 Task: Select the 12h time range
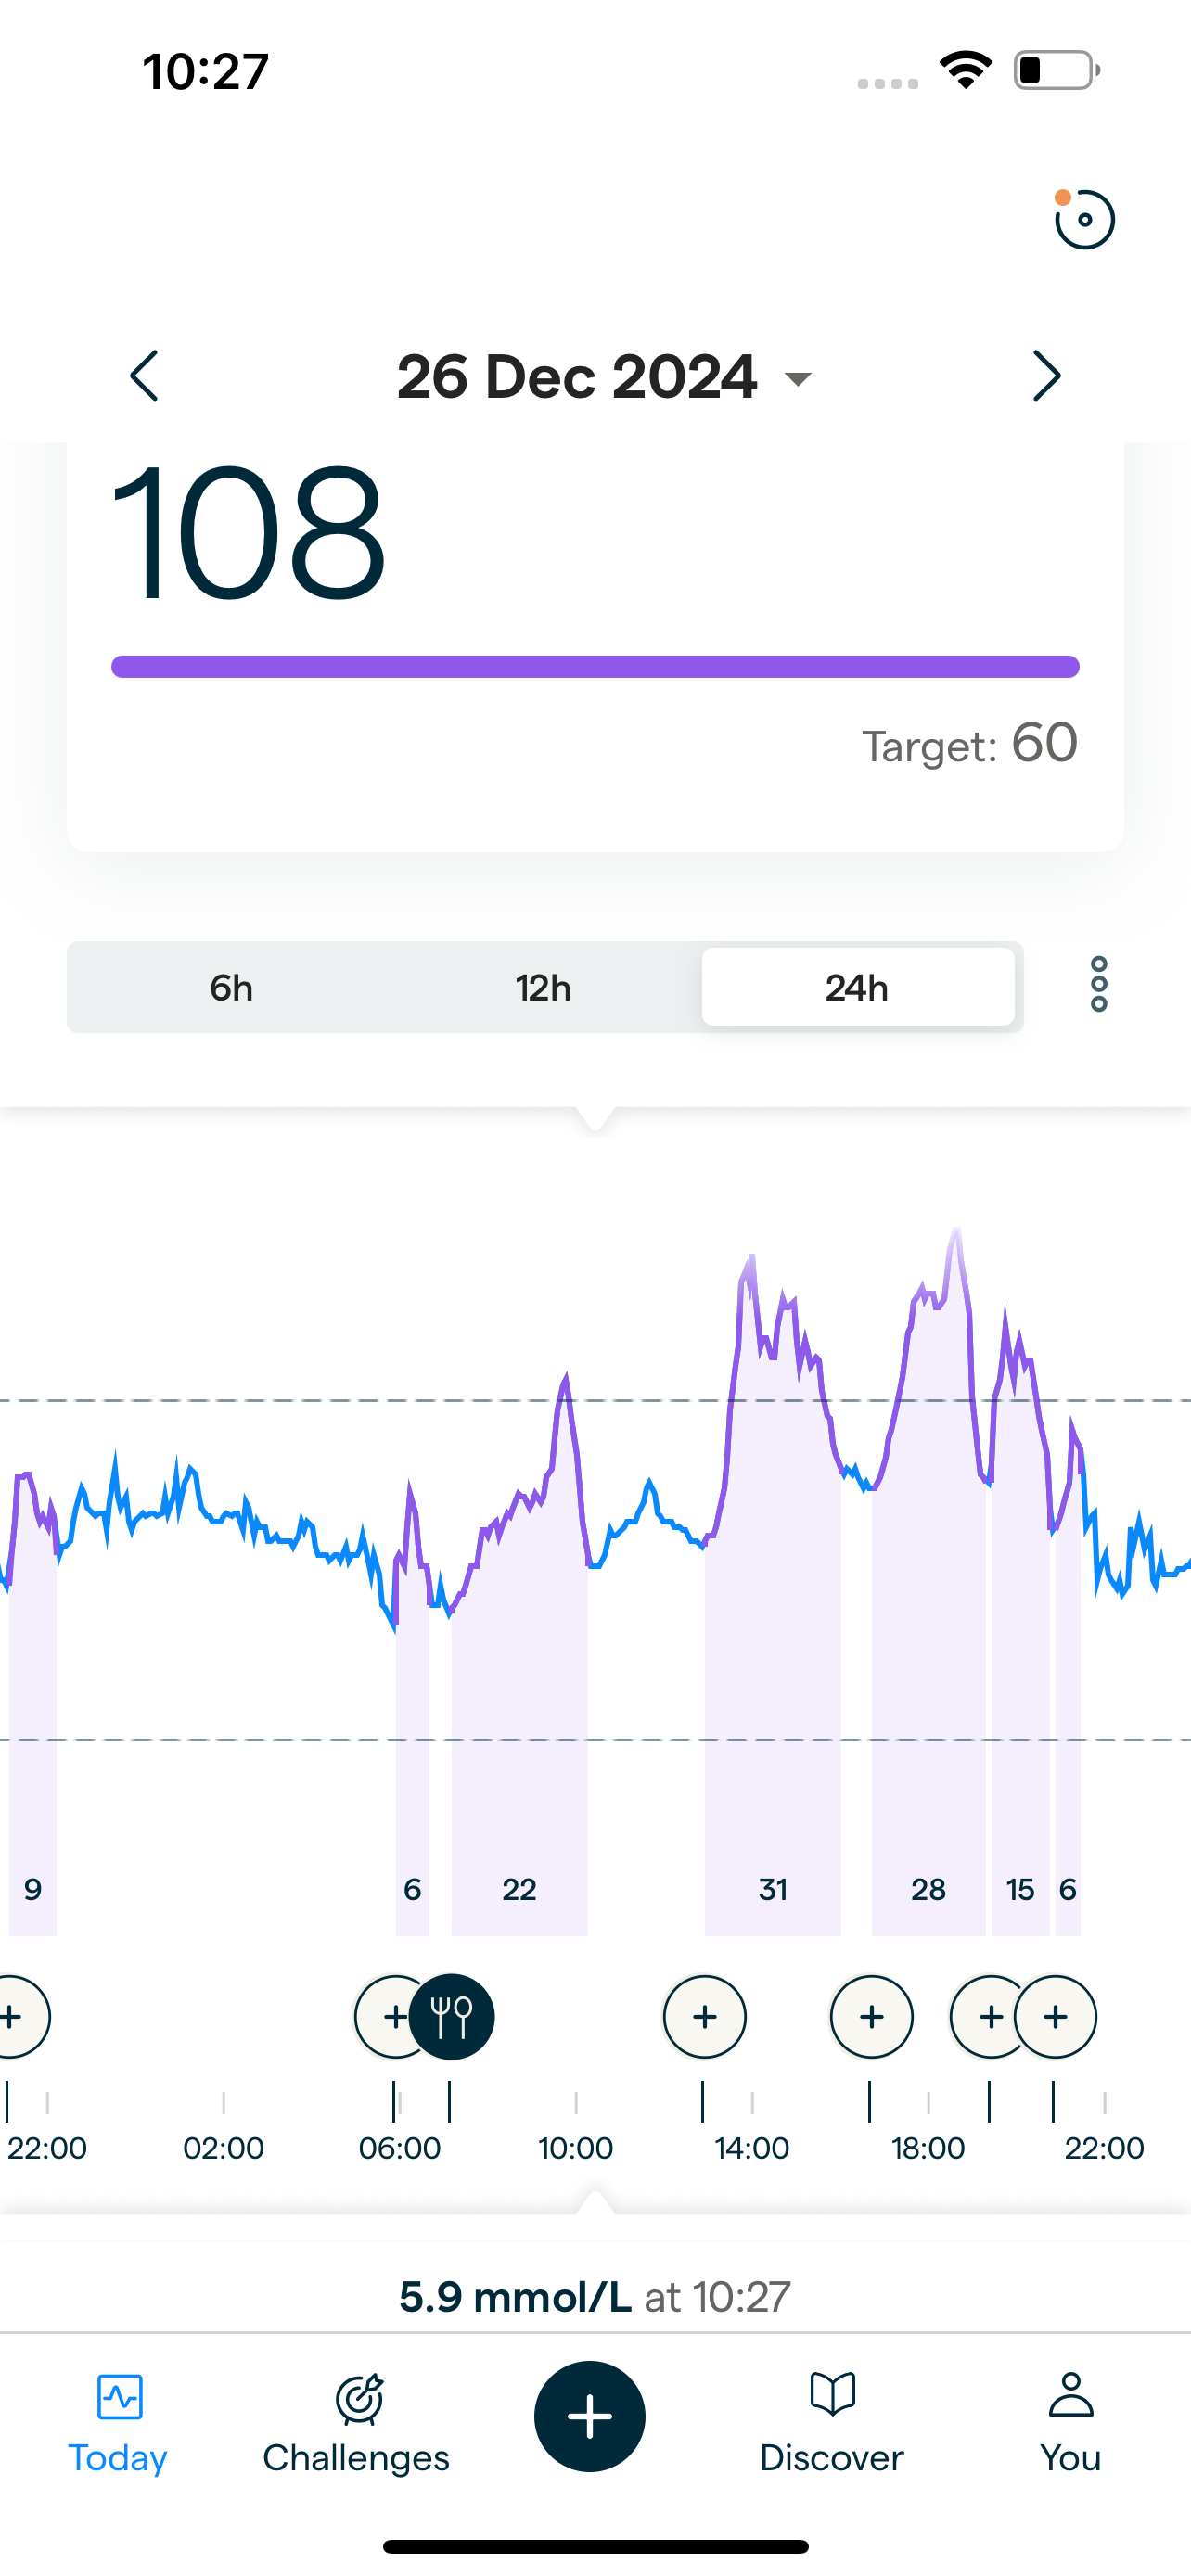click(x=543, y=988)
